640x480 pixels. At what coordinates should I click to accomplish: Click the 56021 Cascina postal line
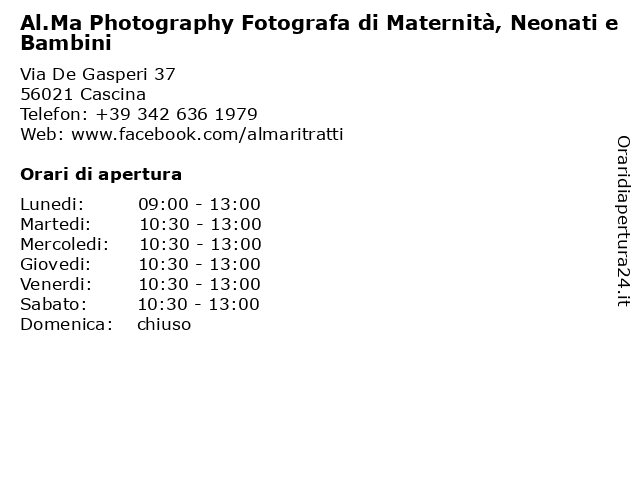[x=83, y=94]
